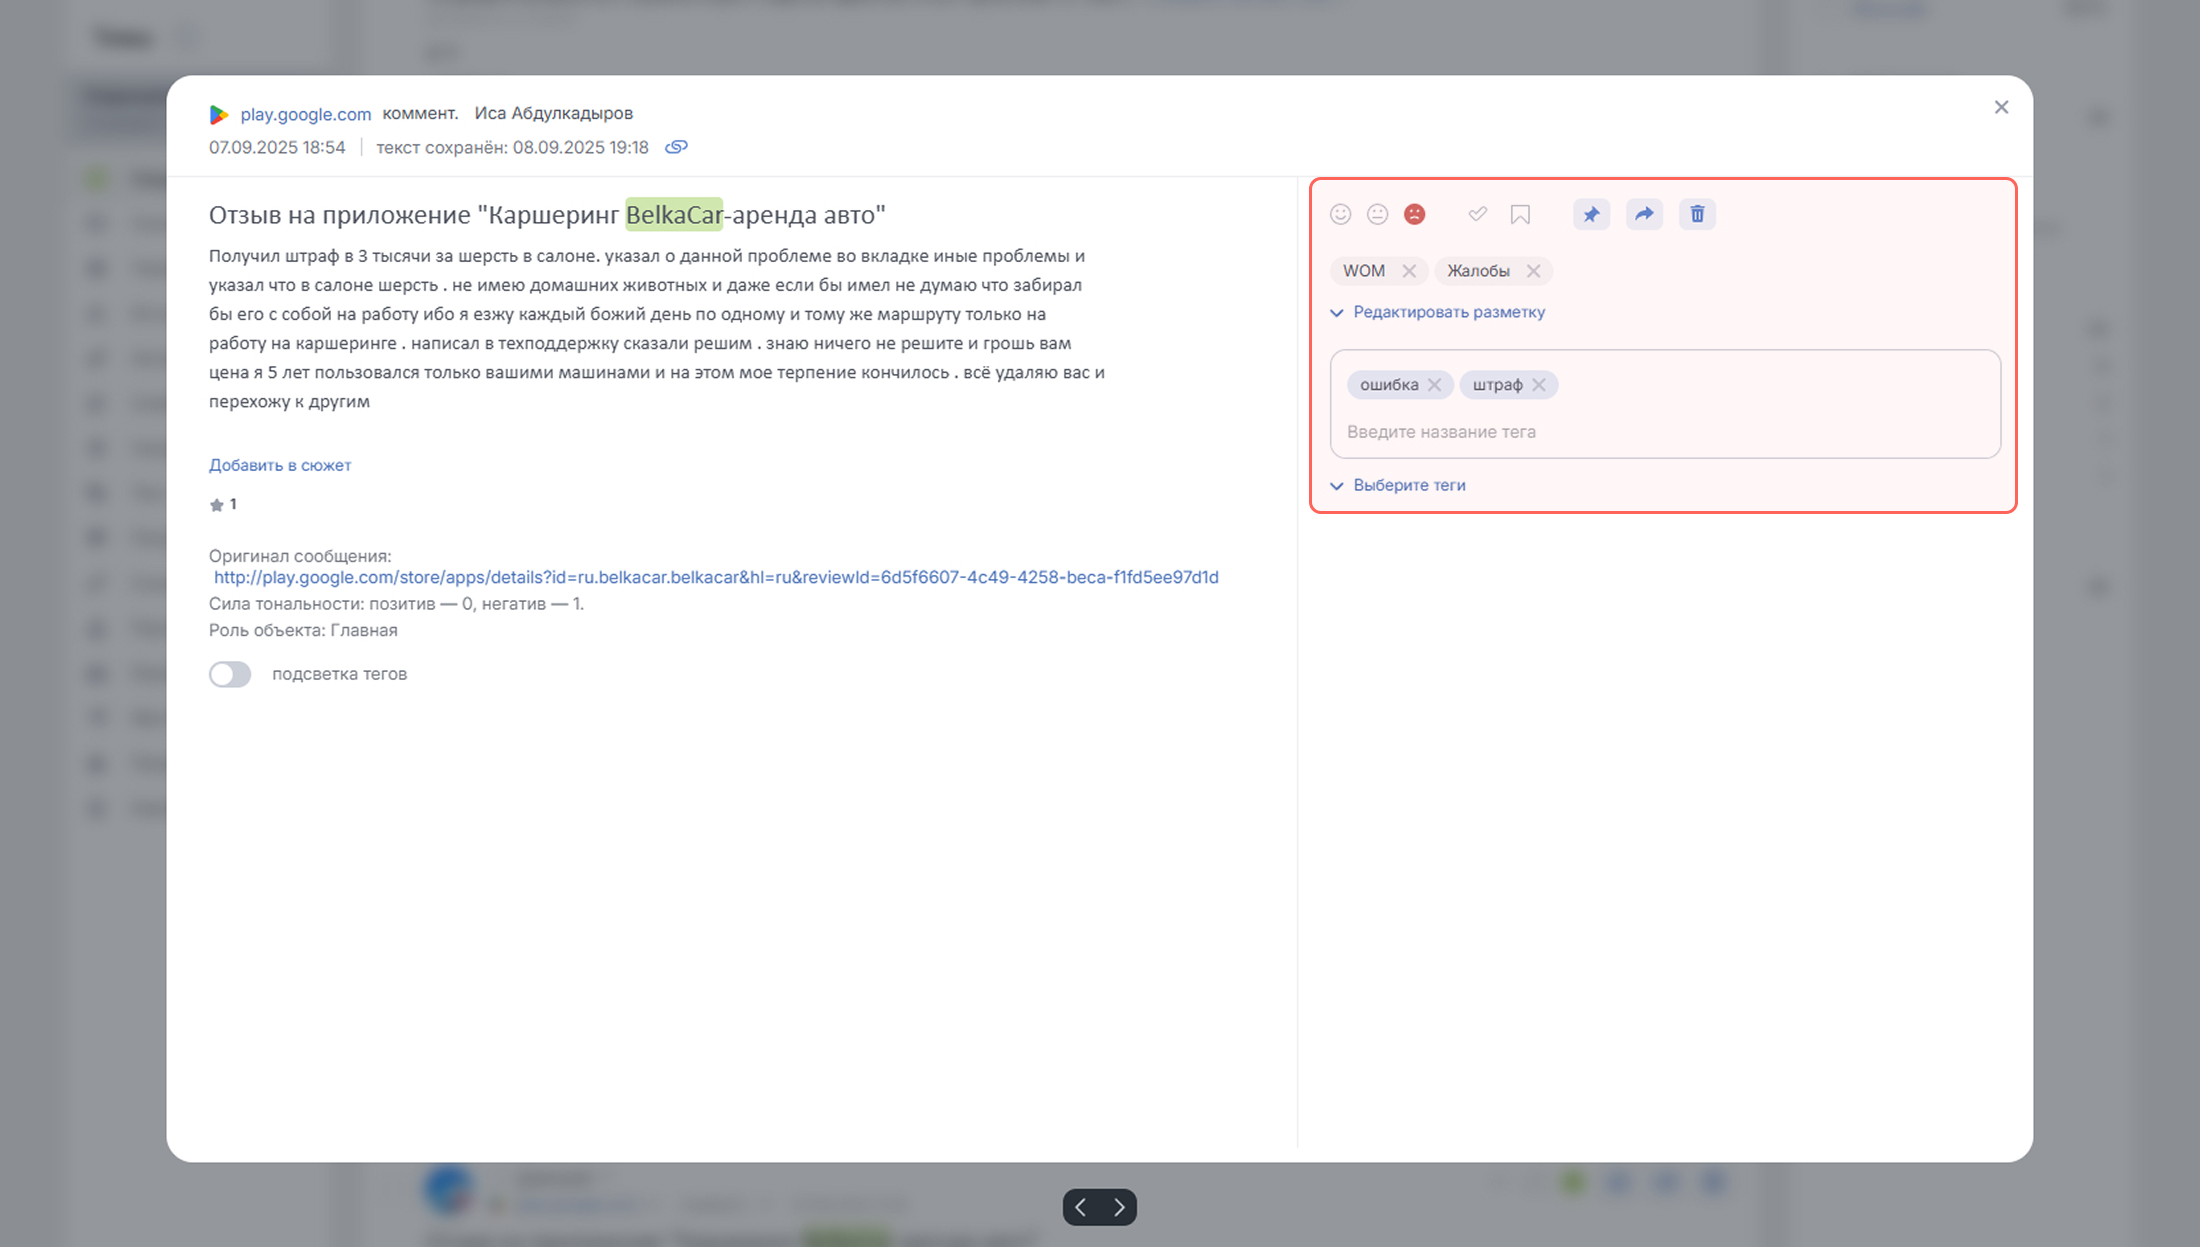Click Добавить в сюжет link
The height and width of the screenshot is (1247, 2200).
(x=280, y=465)
